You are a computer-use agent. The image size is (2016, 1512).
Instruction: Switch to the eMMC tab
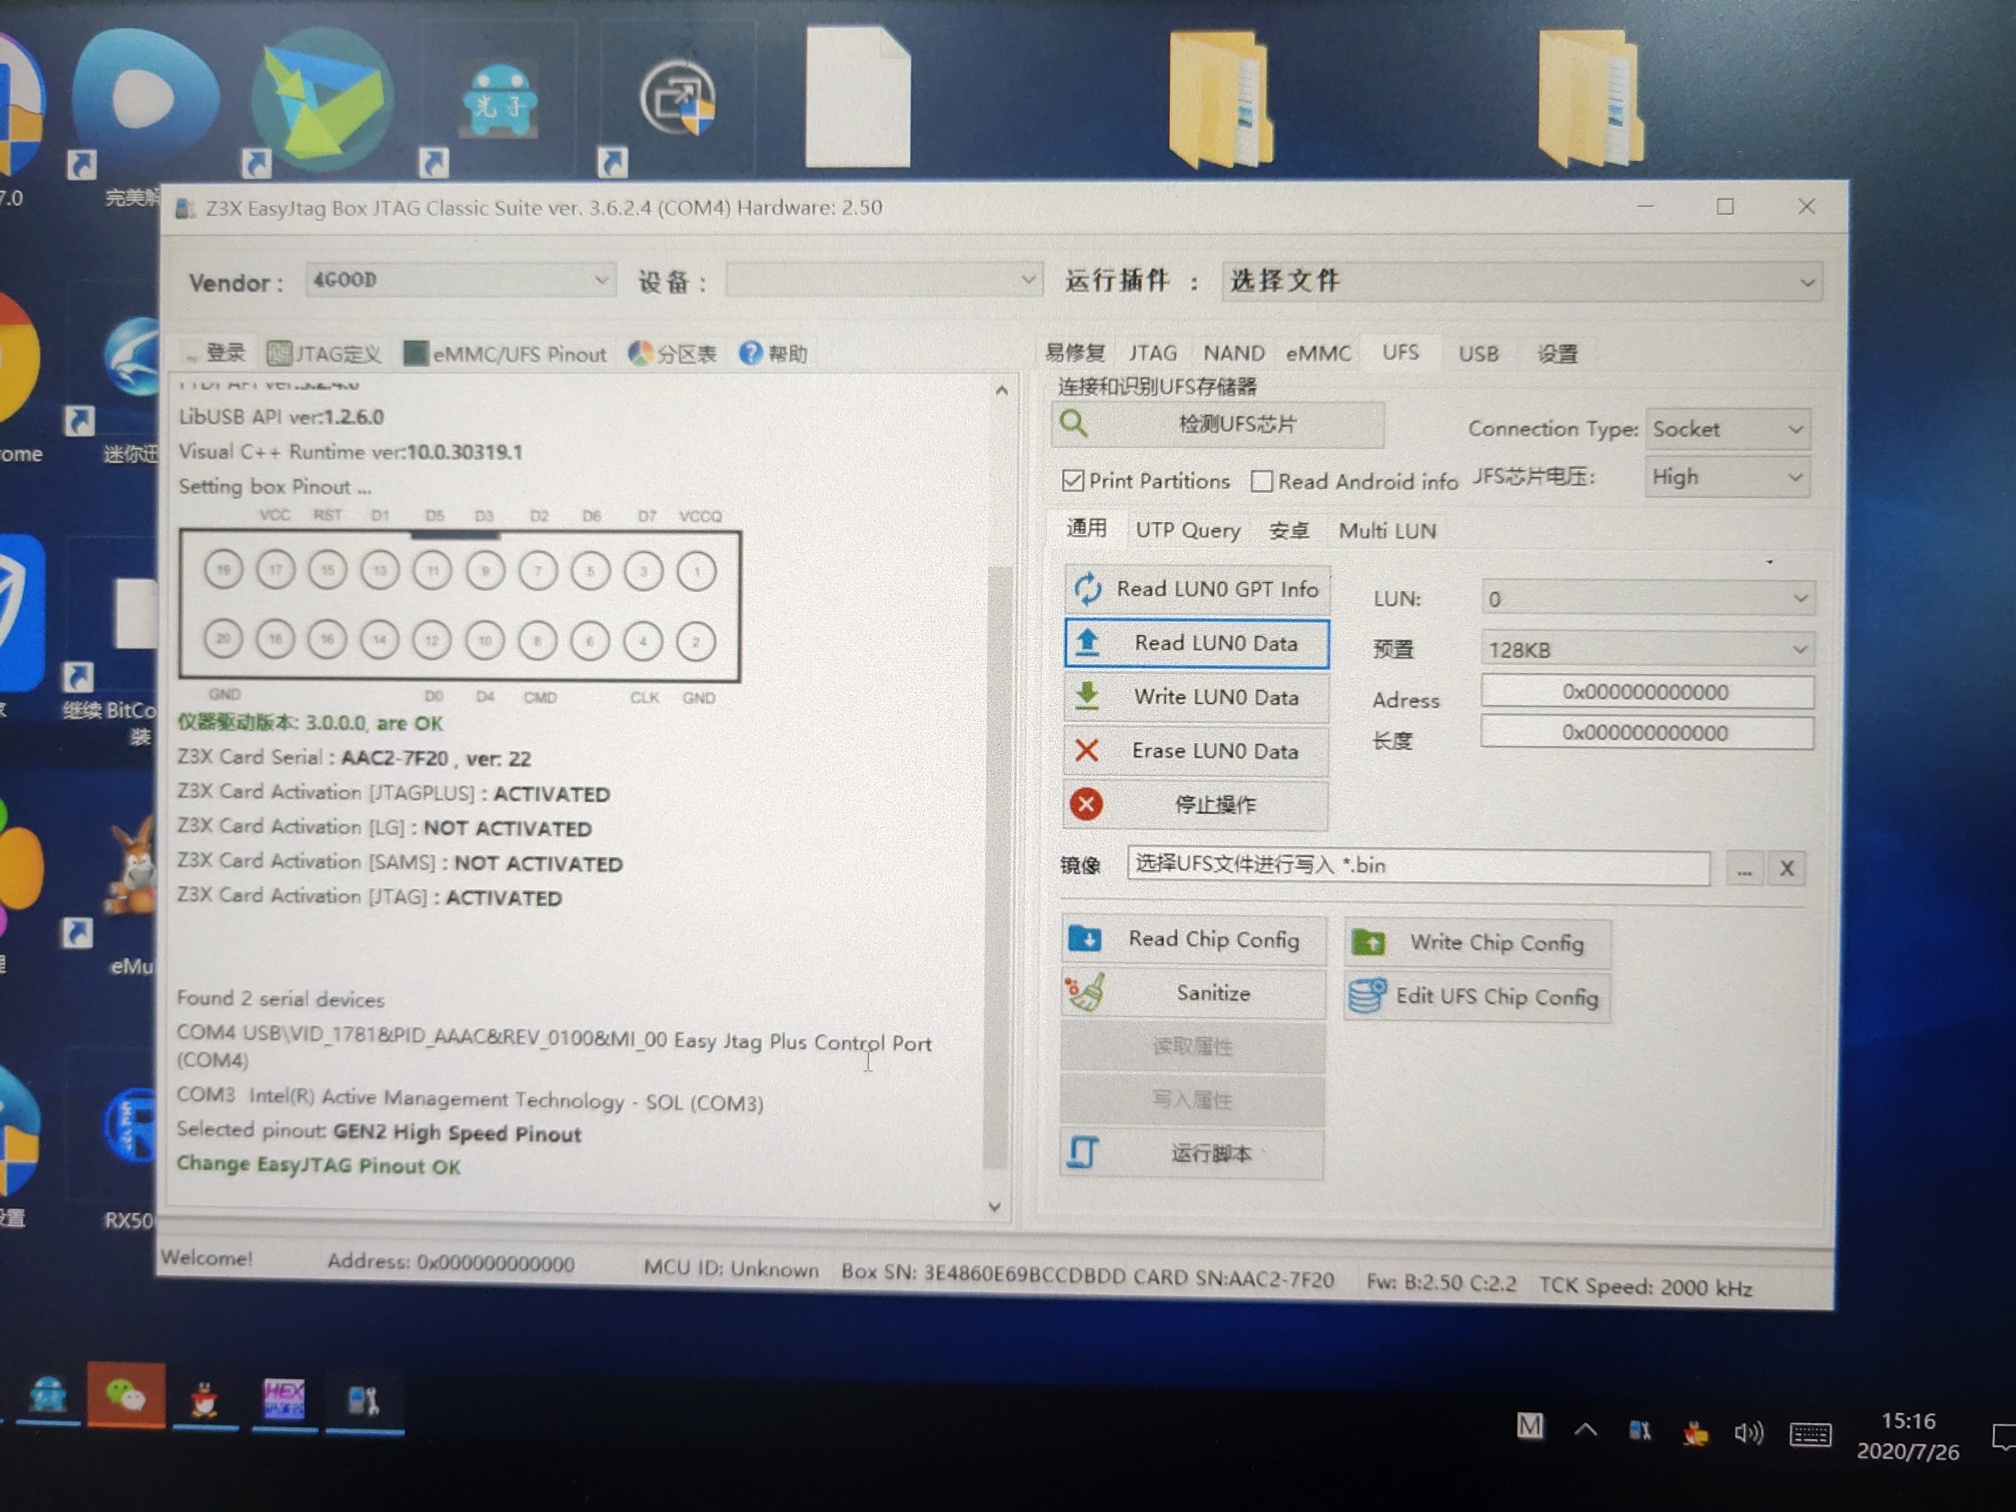pyautogui.click(x=1317, y=353)
